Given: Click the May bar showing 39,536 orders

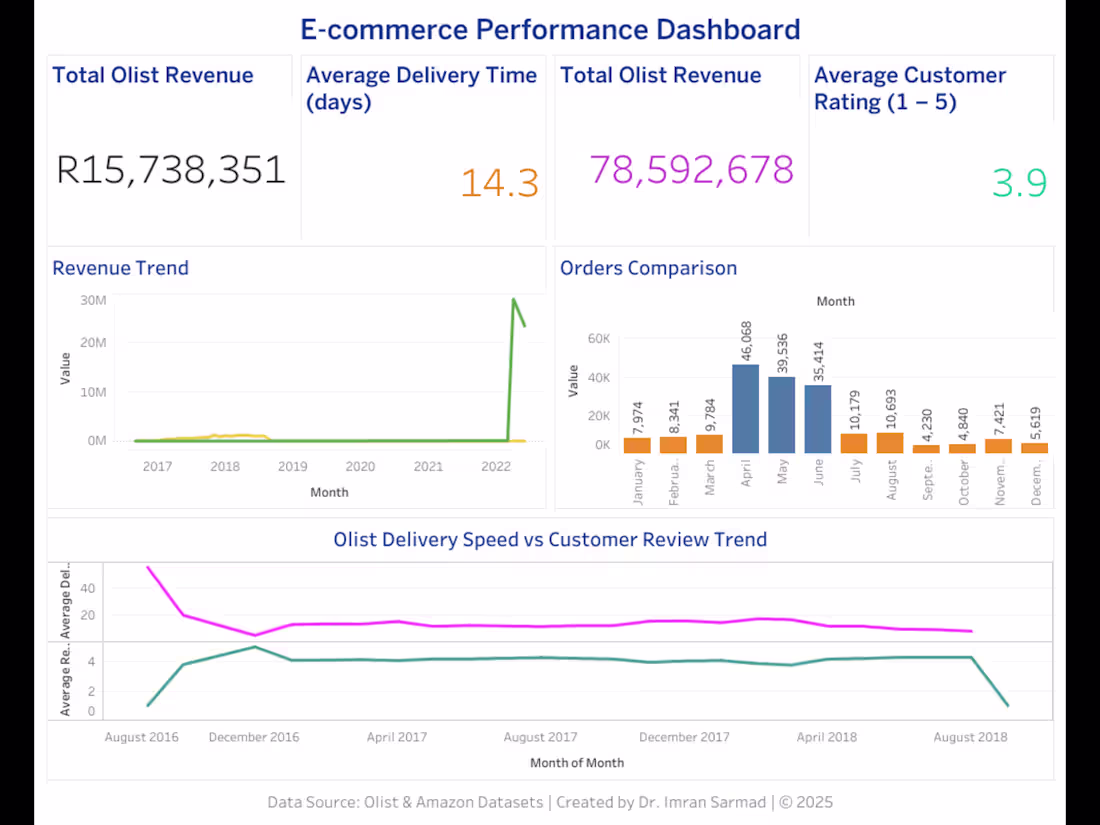Looking at the screenshot, I should click(x=781, y=414).
